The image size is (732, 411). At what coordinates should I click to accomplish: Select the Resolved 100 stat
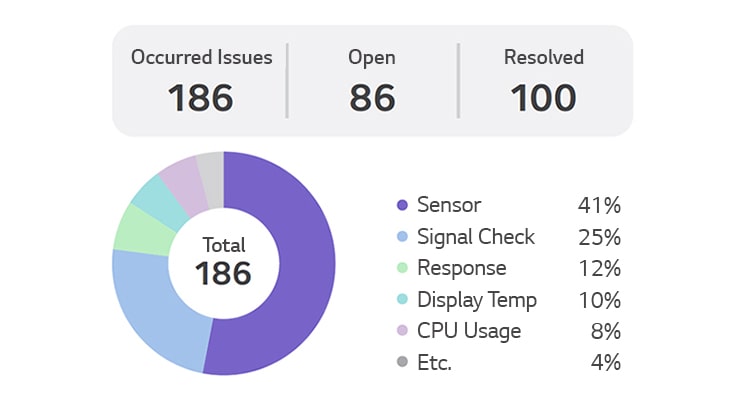point(543,80)
